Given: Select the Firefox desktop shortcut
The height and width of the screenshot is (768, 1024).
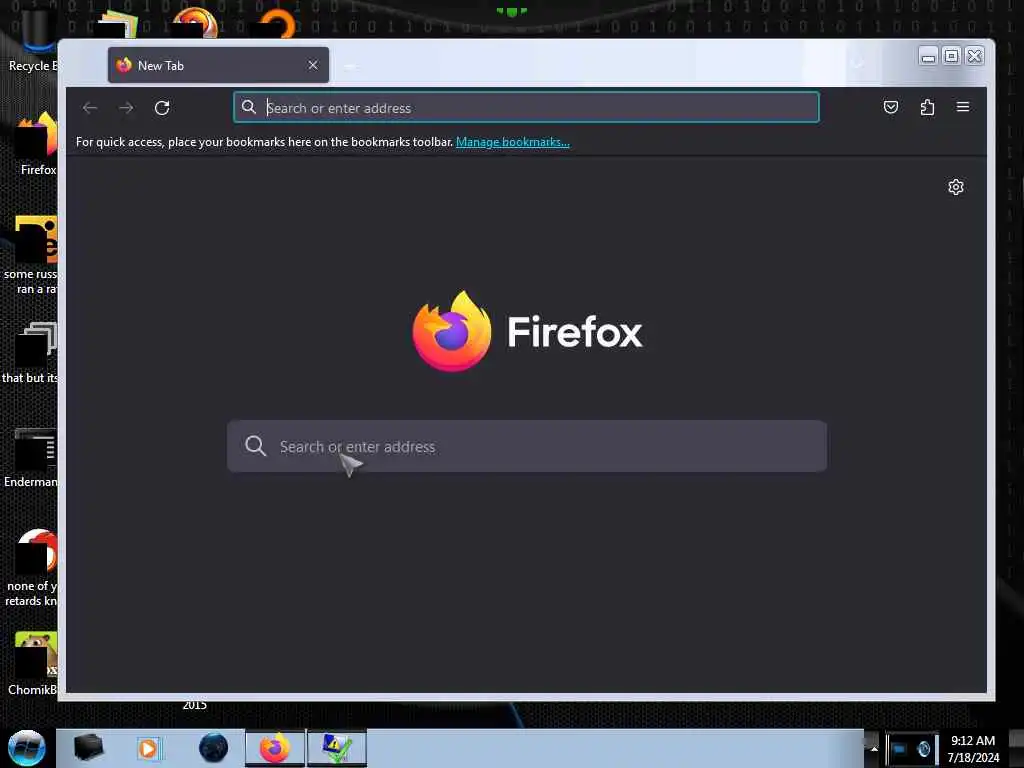Looking at the screenshot, I should (x=38, y=144).
